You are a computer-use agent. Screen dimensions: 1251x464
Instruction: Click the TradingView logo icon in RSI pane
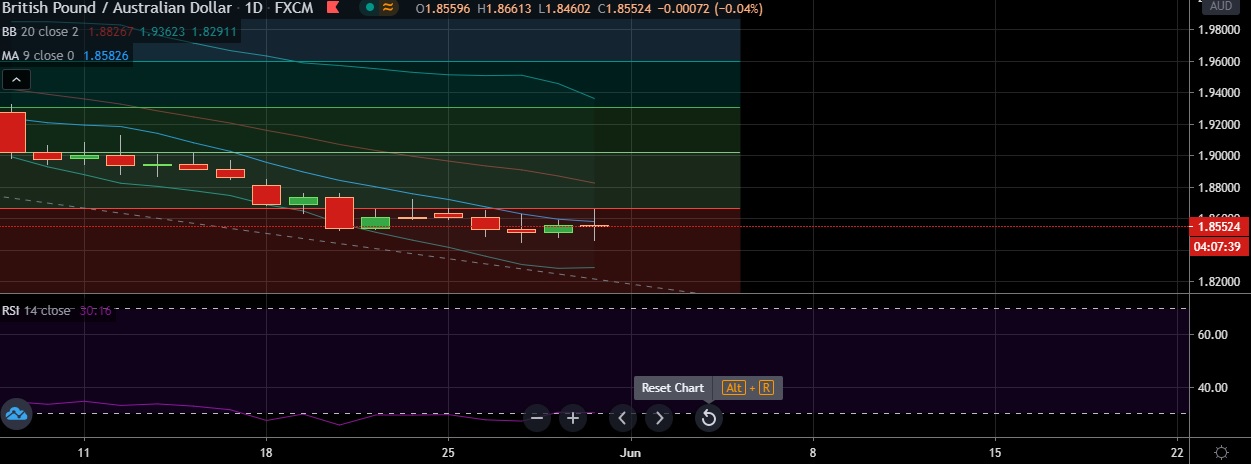(x=16, y=413)
